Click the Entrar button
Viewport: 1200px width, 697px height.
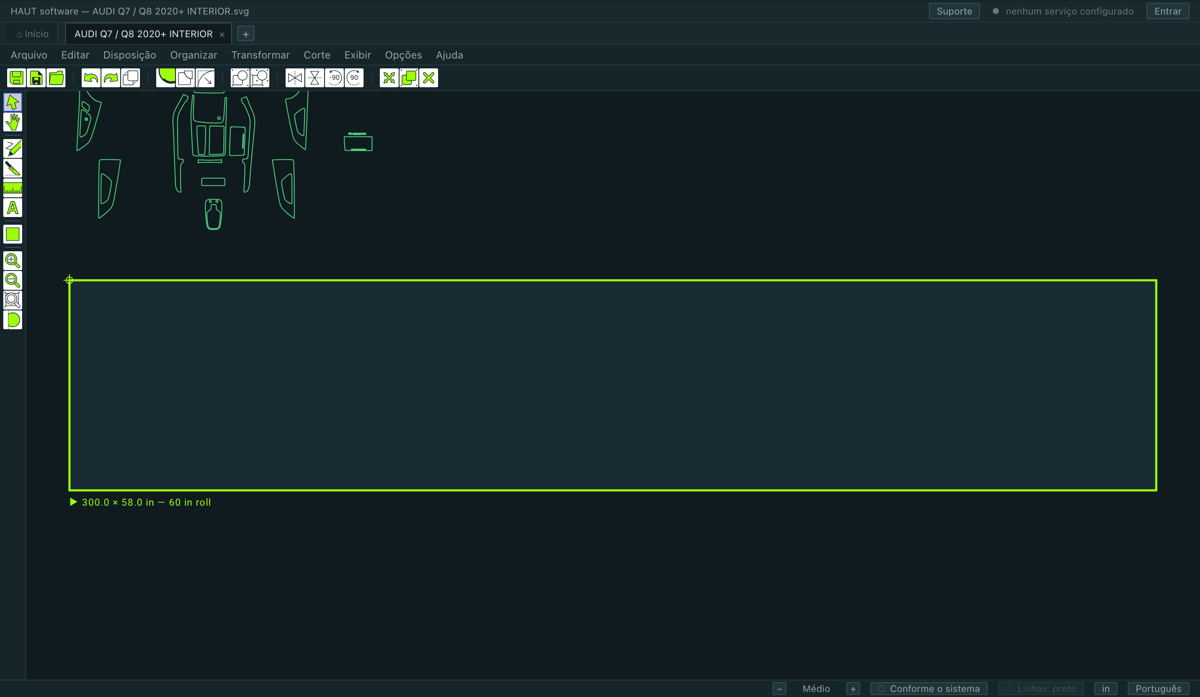pyautogui.click(x=1168, y=11)
